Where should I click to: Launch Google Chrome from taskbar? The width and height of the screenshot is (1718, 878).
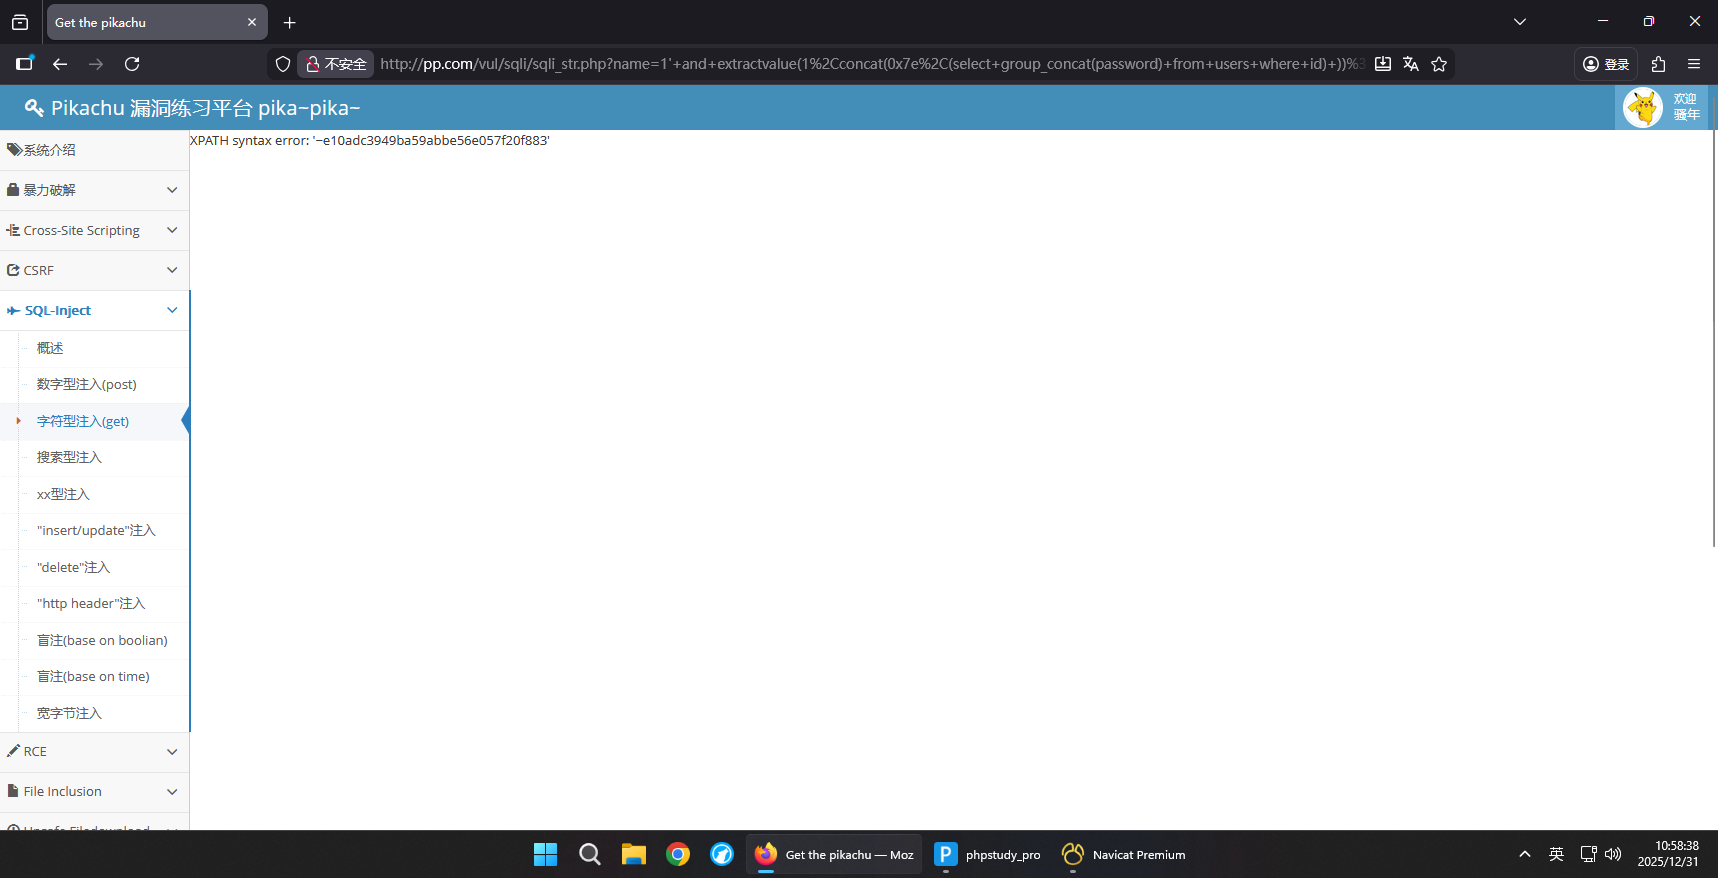tap(678, 854)
